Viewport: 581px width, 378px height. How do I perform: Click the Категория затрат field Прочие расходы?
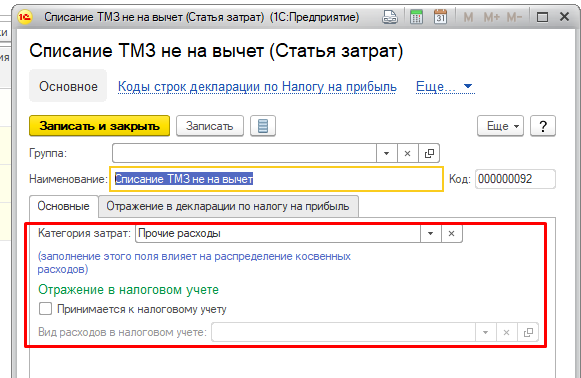(278, 233)
